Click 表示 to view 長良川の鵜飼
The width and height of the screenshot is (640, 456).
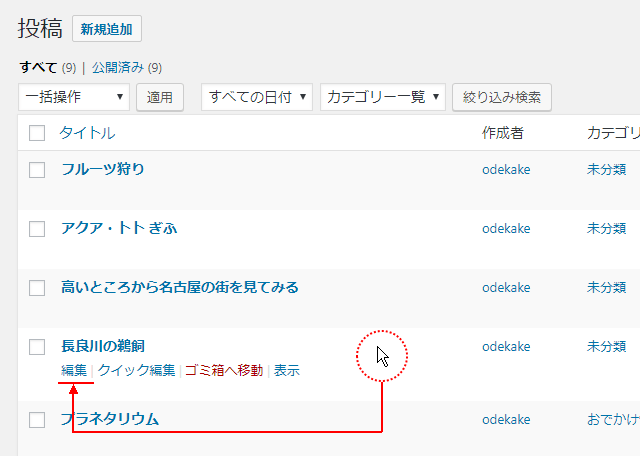point(287,370)
